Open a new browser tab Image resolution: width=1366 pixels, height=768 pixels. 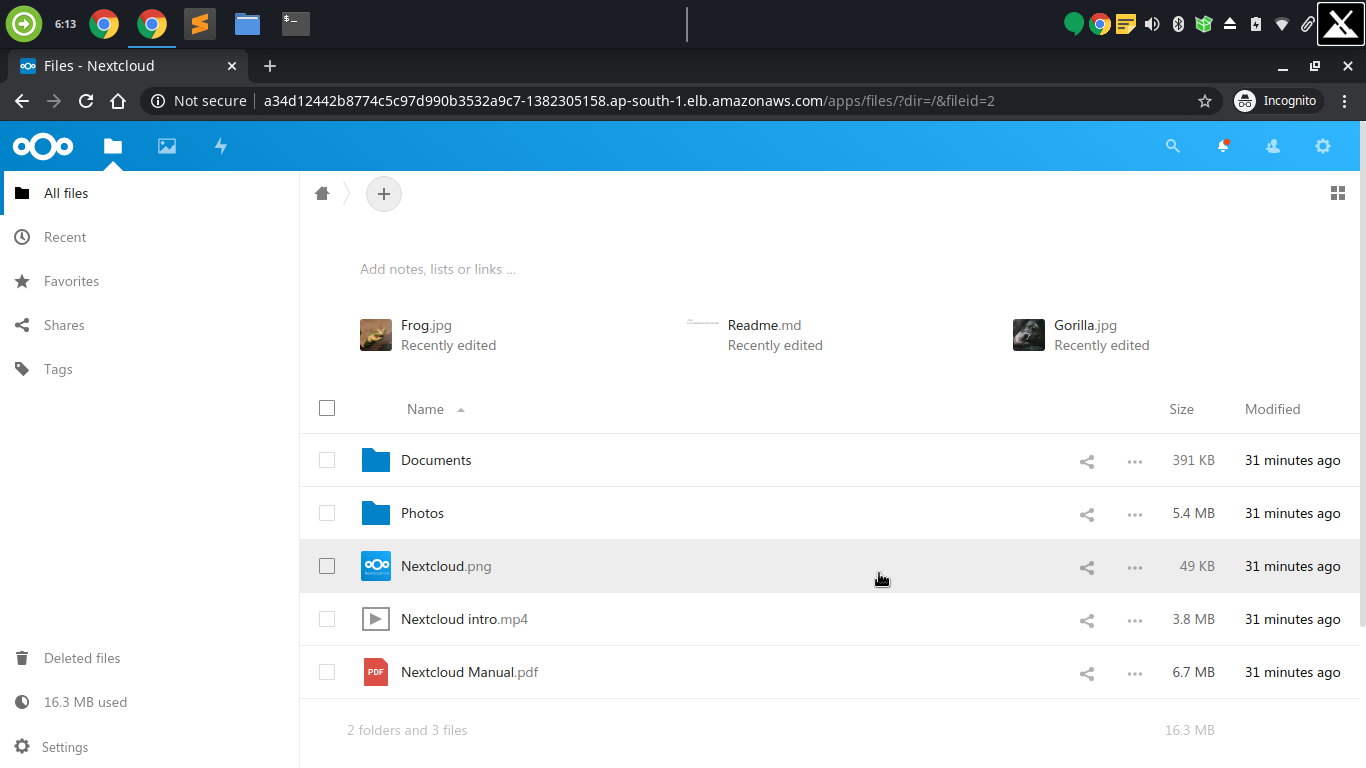click(269, 66)
